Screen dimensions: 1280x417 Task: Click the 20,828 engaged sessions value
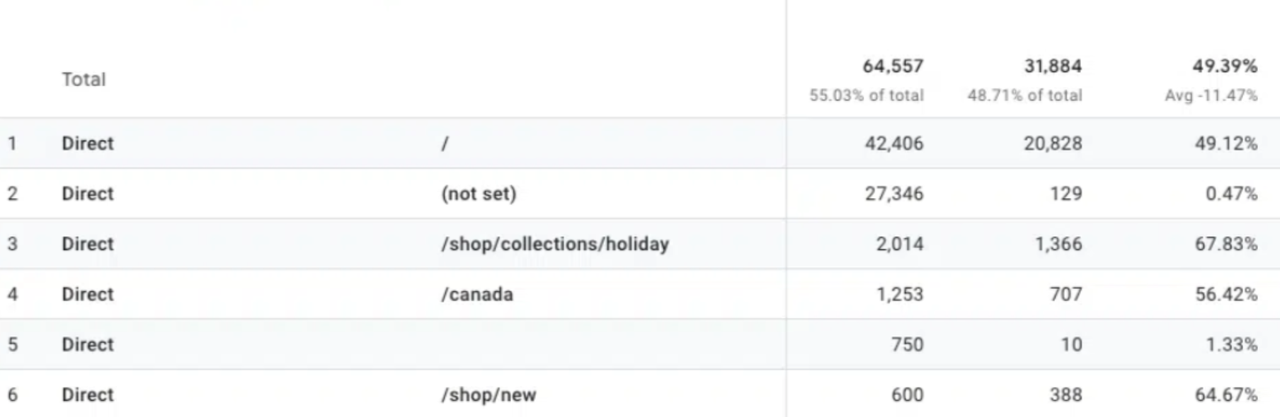click(1052, 143)
